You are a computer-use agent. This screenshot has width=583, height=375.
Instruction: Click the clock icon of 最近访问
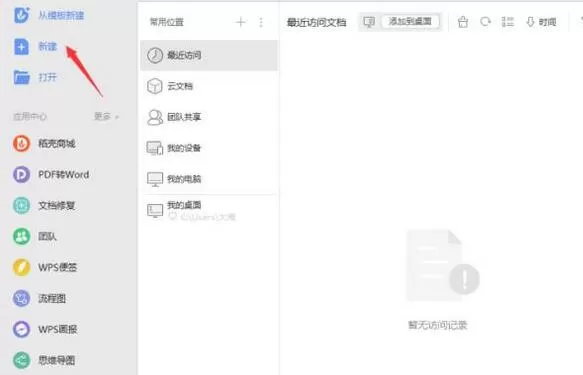pos(155,55)
